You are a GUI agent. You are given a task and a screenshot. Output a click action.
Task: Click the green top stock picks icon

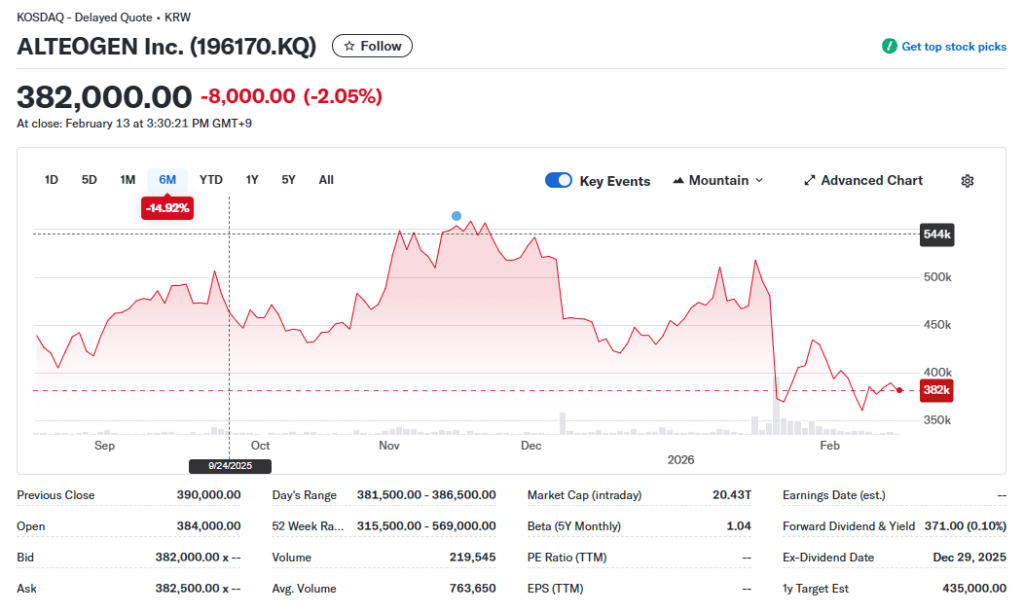(x=889, y=46)
